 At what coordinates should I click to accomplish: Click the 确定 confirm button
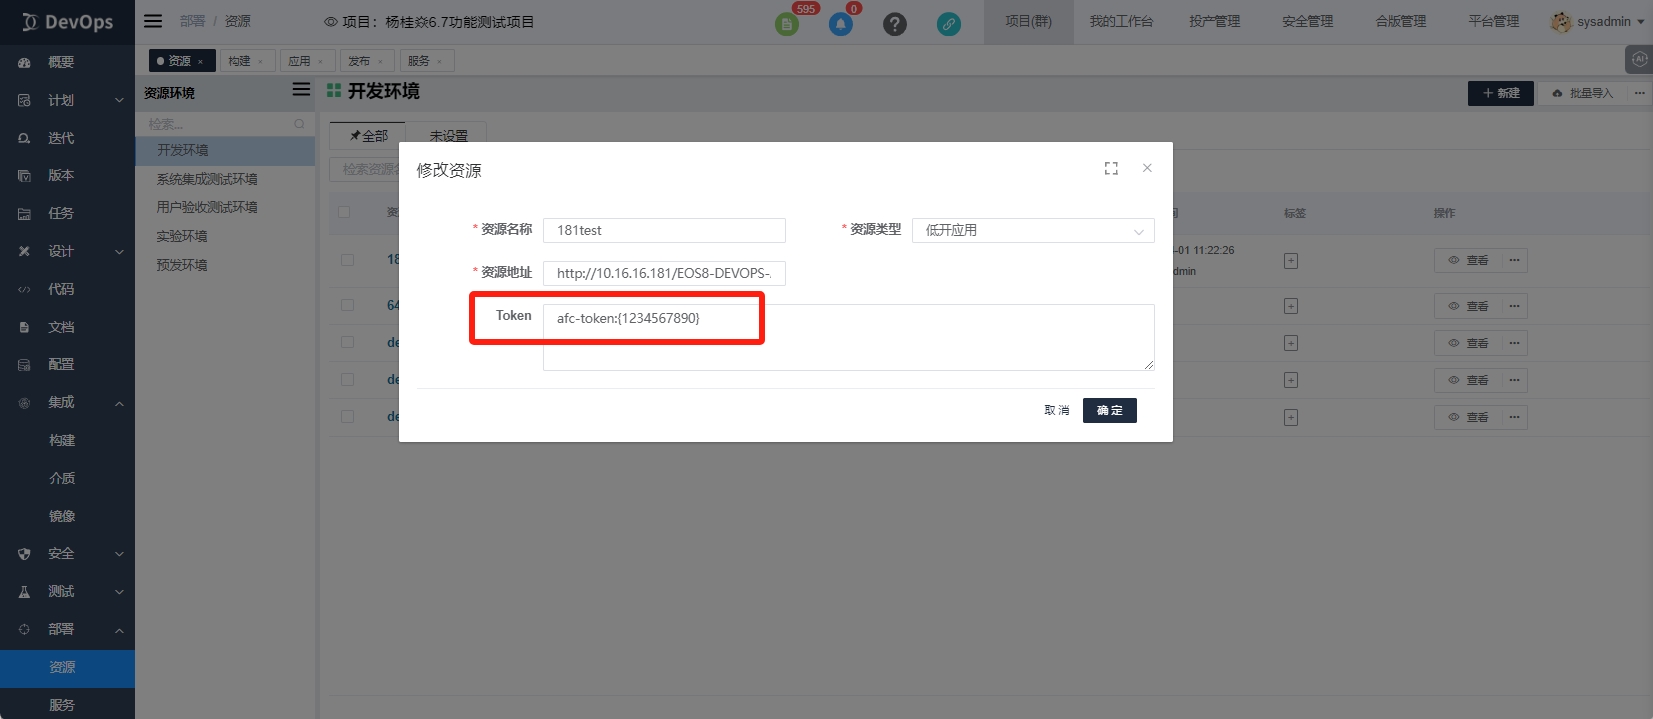point(1109,411)
